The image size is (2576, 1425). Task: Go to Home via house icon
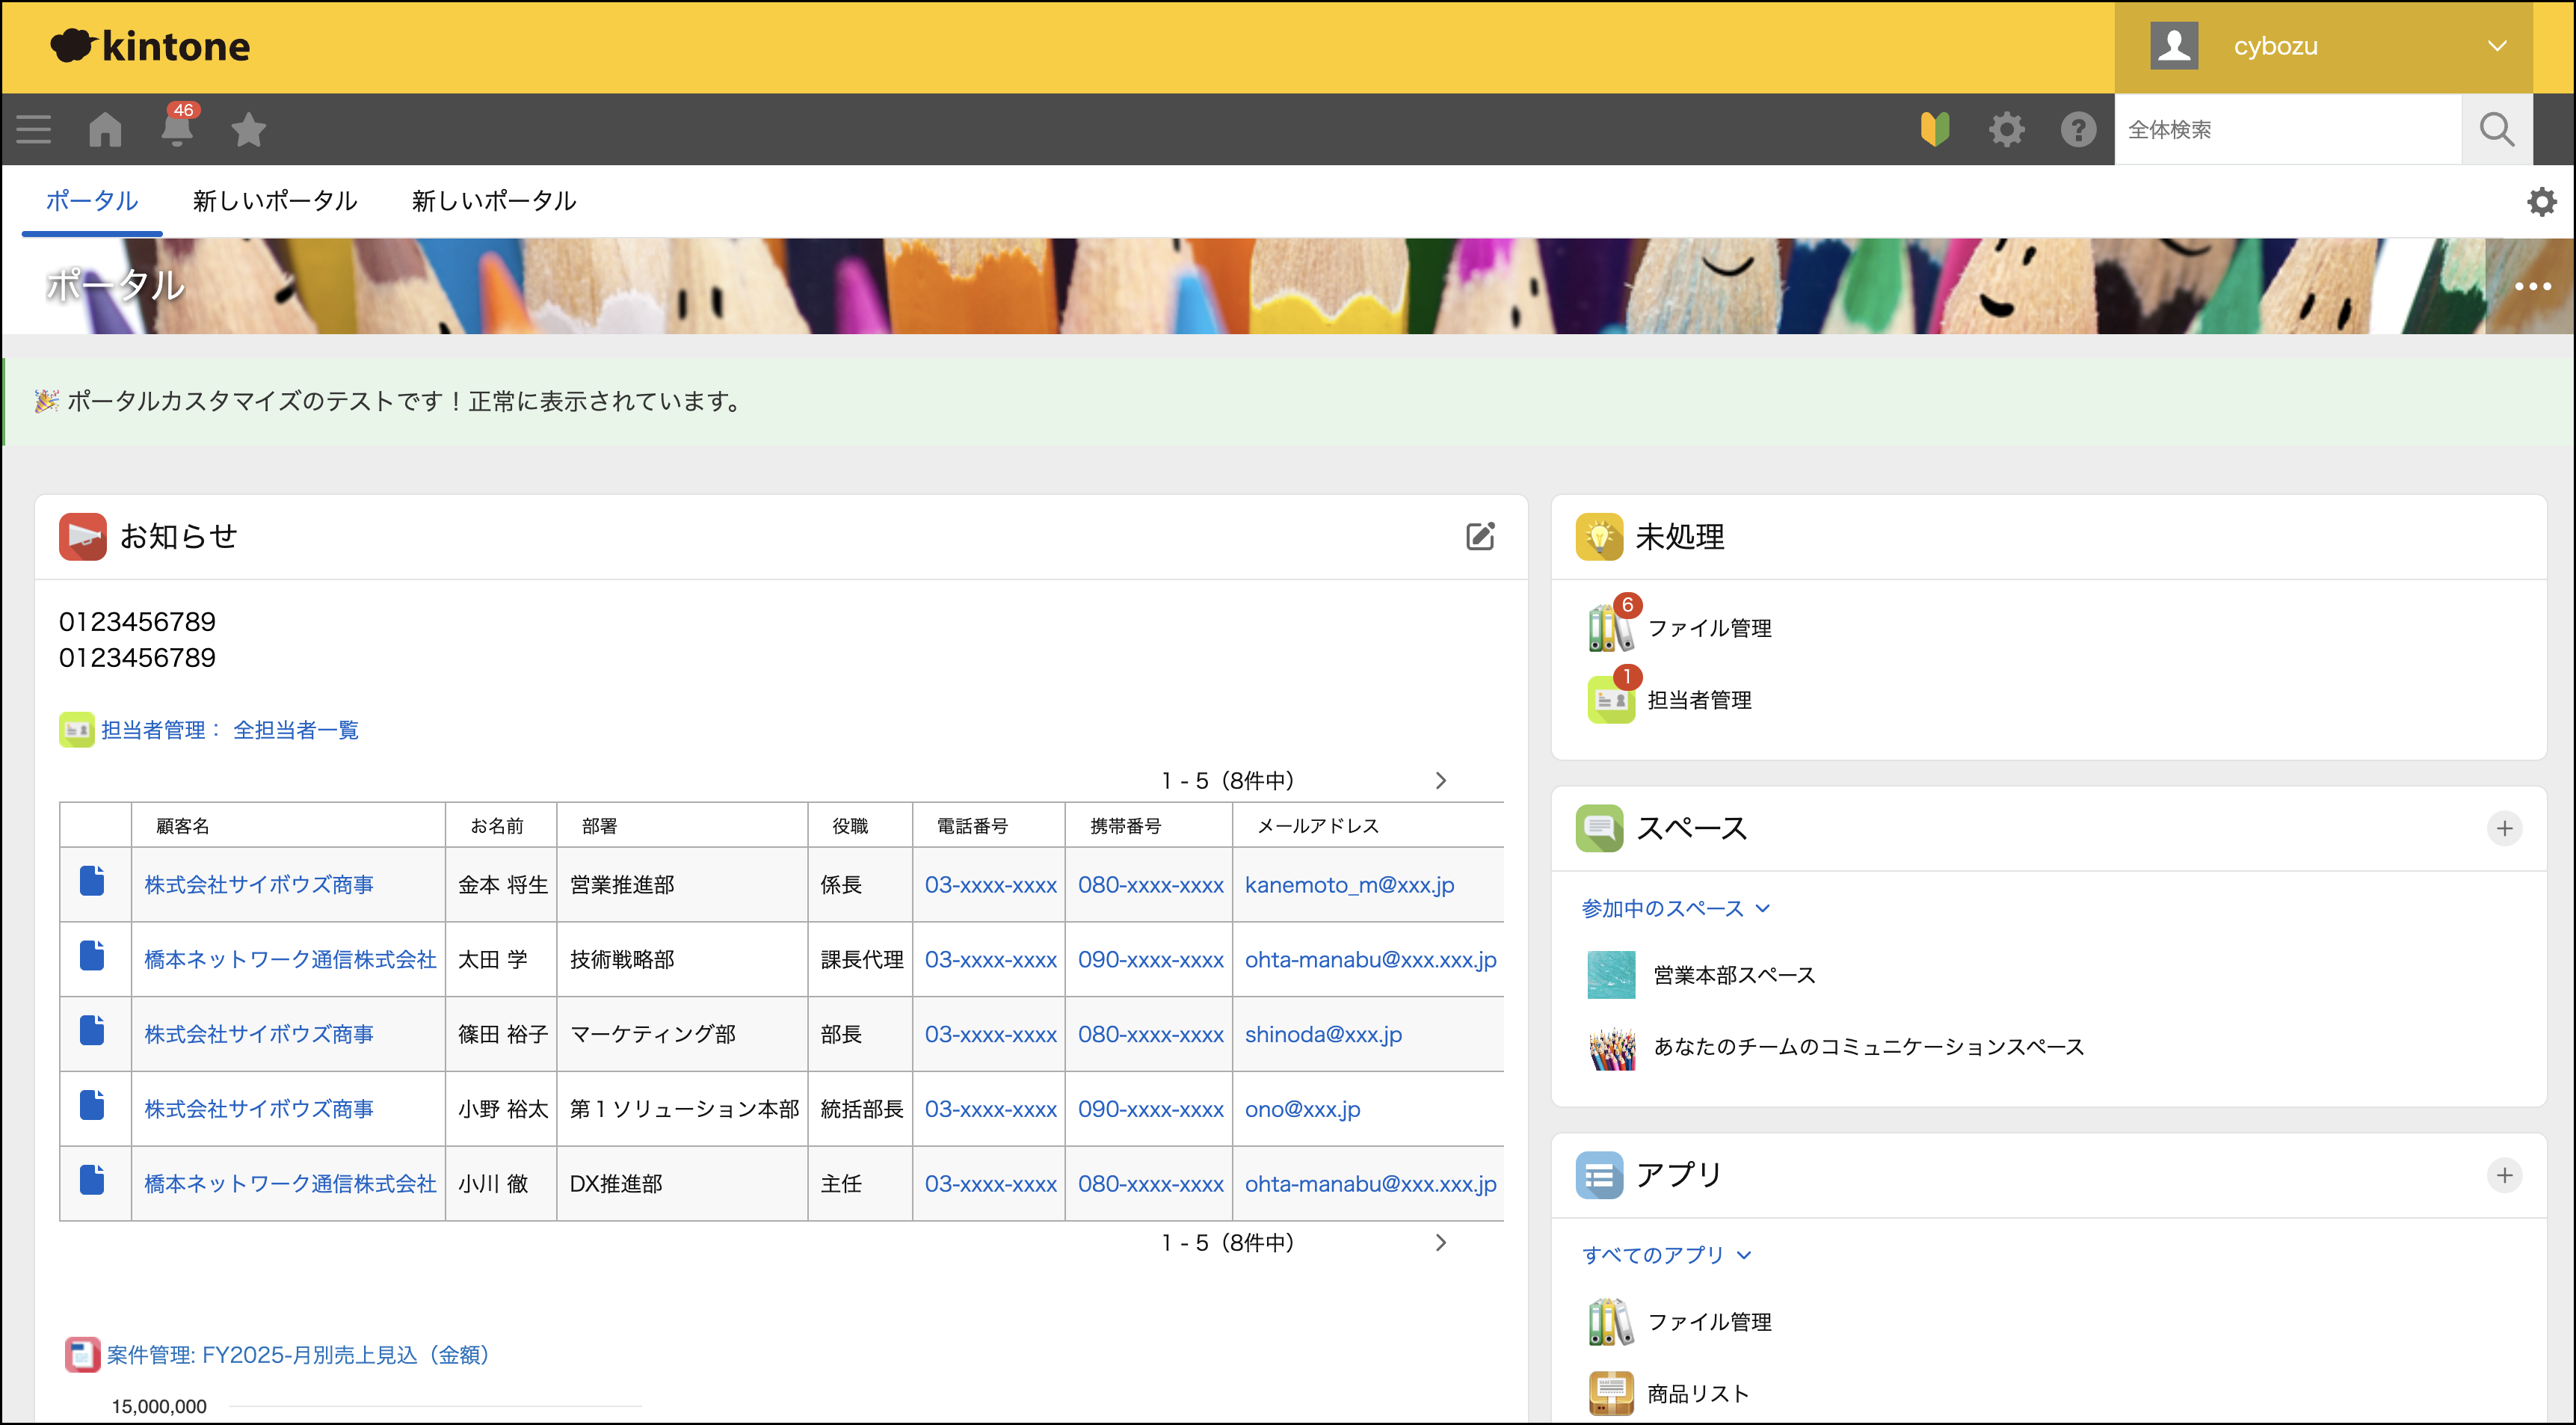tap(105, 130)
